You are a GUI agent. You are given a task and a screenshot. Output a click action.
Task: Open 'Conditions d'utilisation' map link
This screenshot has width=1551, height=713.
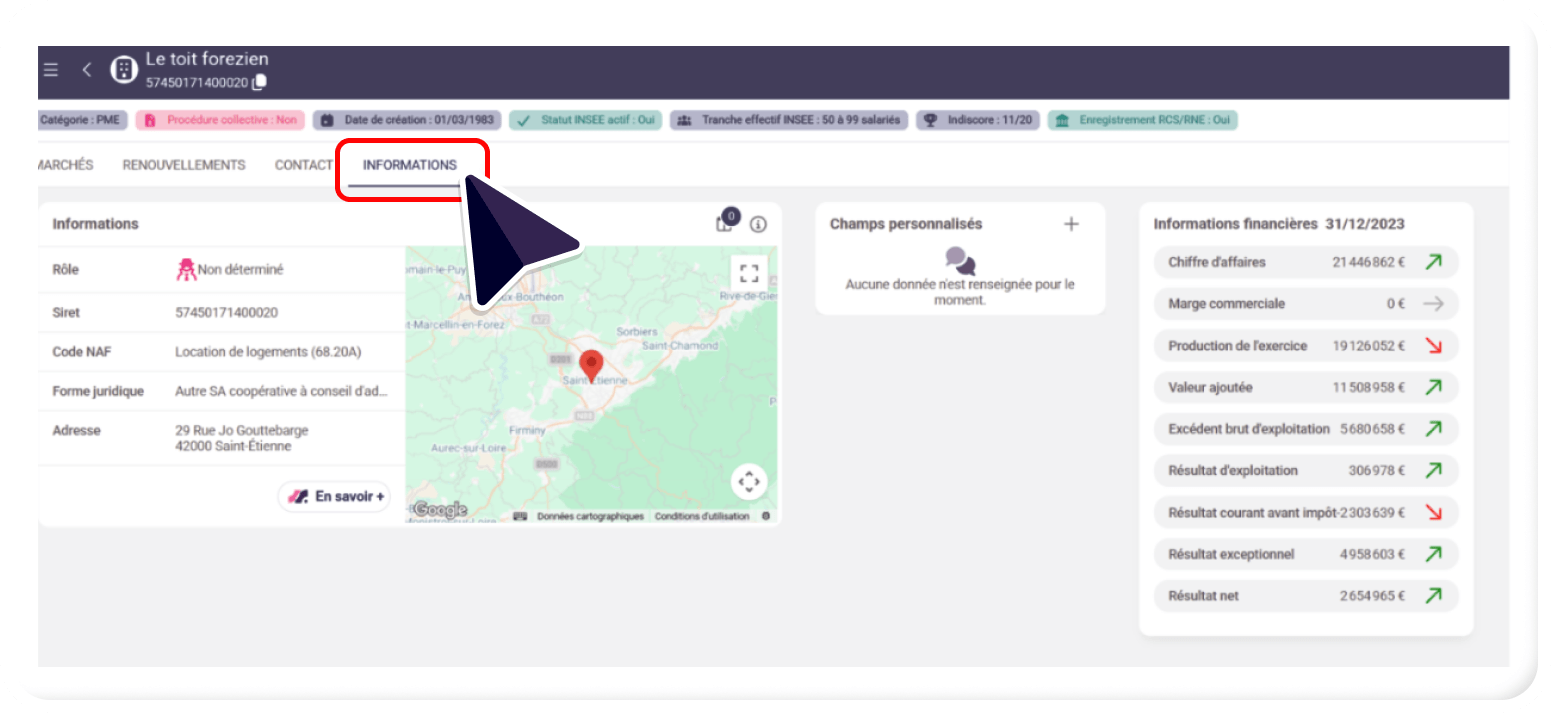(x=701, y=517)
